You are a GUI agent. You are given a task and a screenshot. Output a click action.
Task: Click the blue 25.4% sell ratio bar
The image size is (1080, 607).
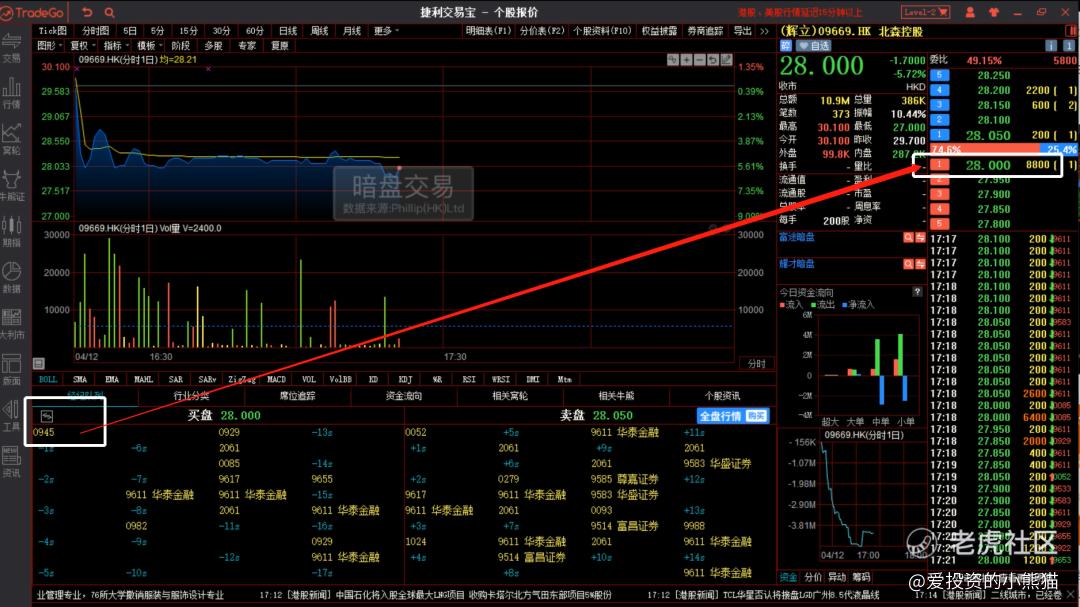click(x=1059, y=149)
